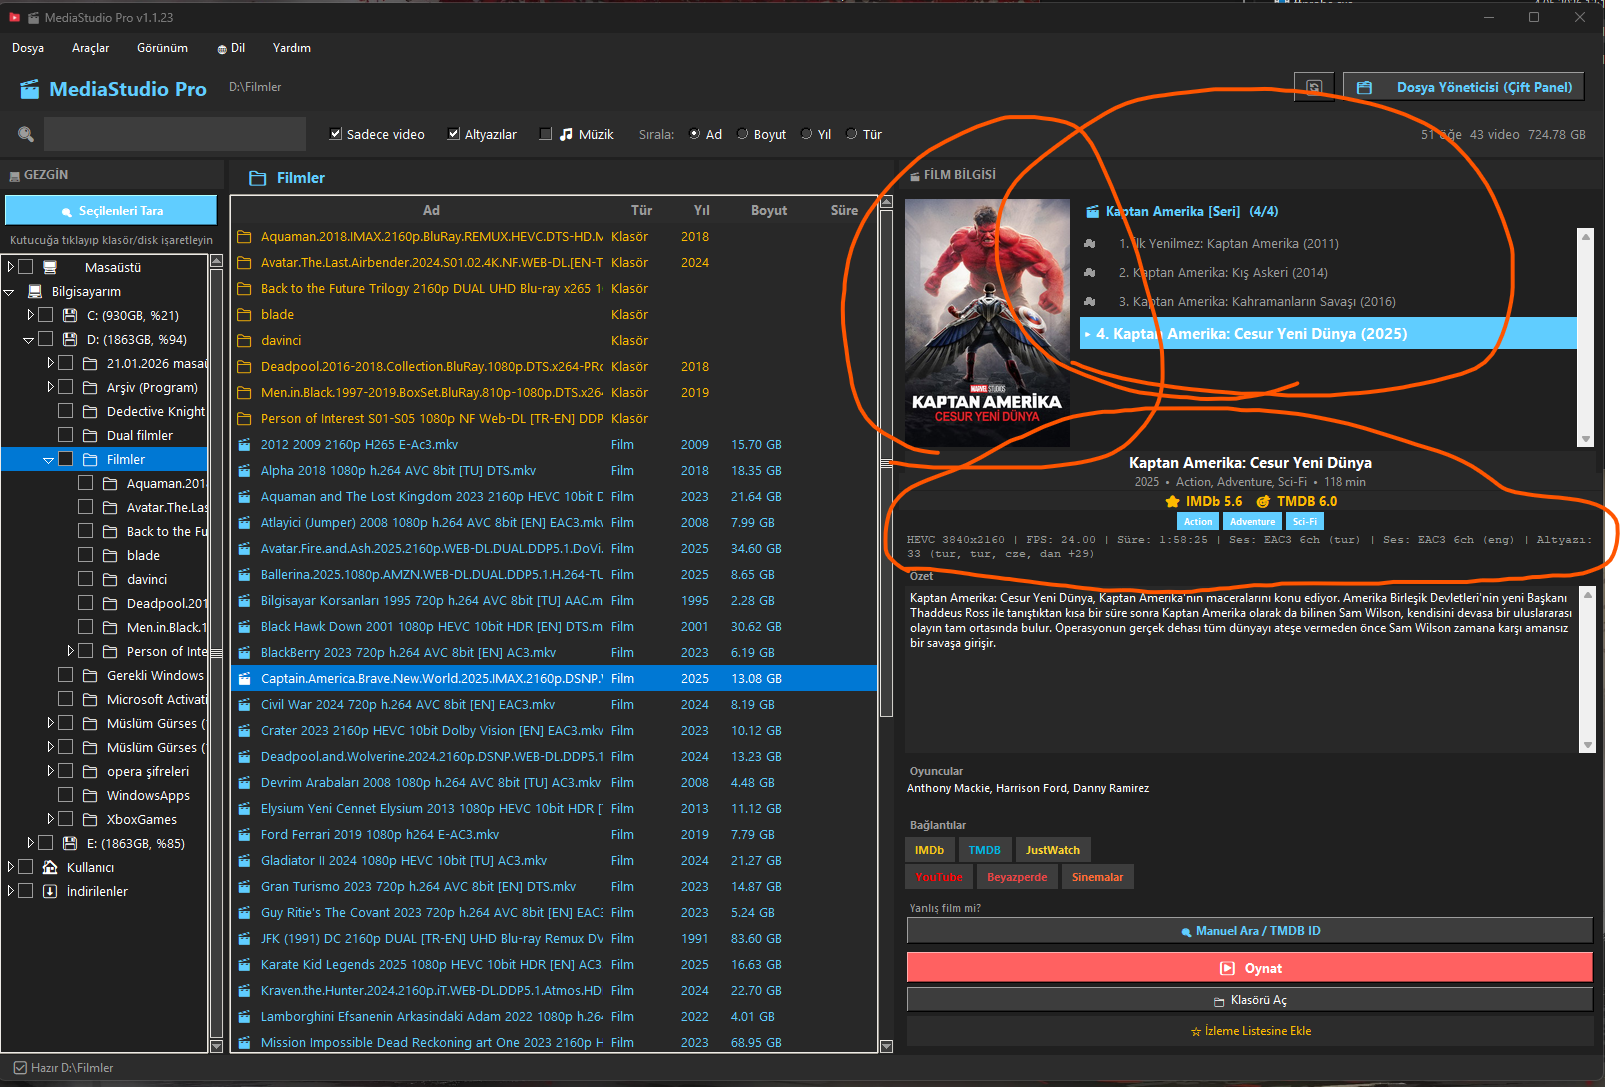
Task: Click the folder icon beside Dedective Knight in tree
Action: pos(90,411)
